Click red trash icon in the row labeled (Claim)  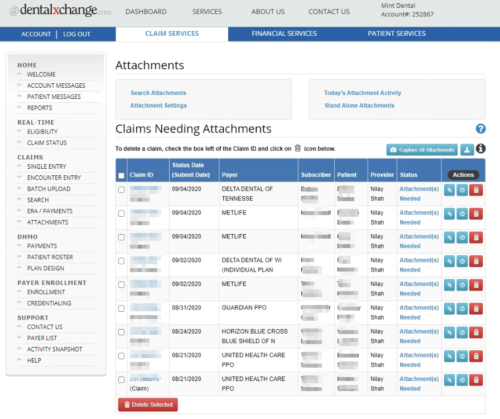pyautogui.click(x=476, y=380)
